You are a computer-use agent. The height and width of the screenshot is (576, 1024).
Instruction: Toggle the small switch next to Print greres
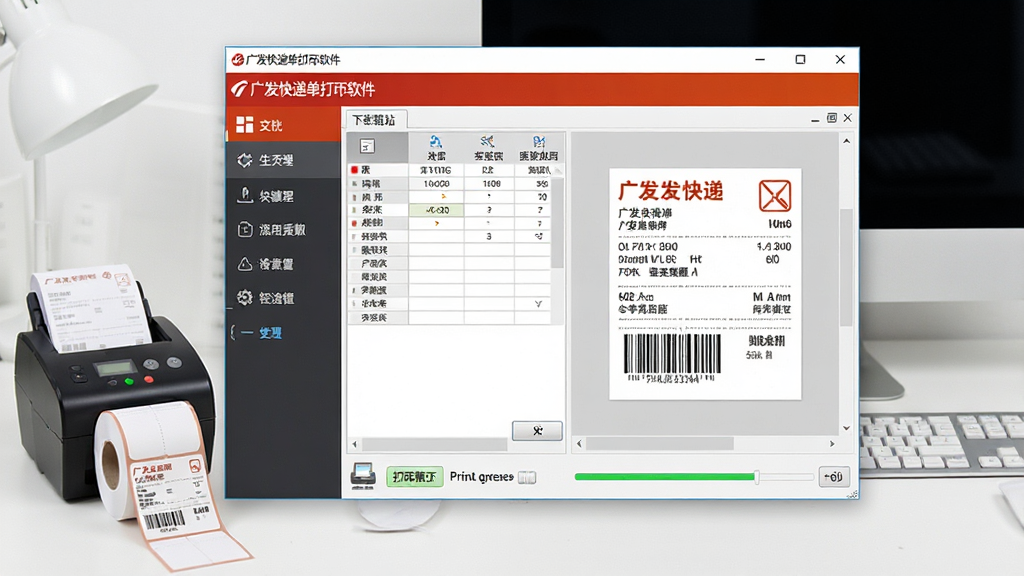point(527,477)
